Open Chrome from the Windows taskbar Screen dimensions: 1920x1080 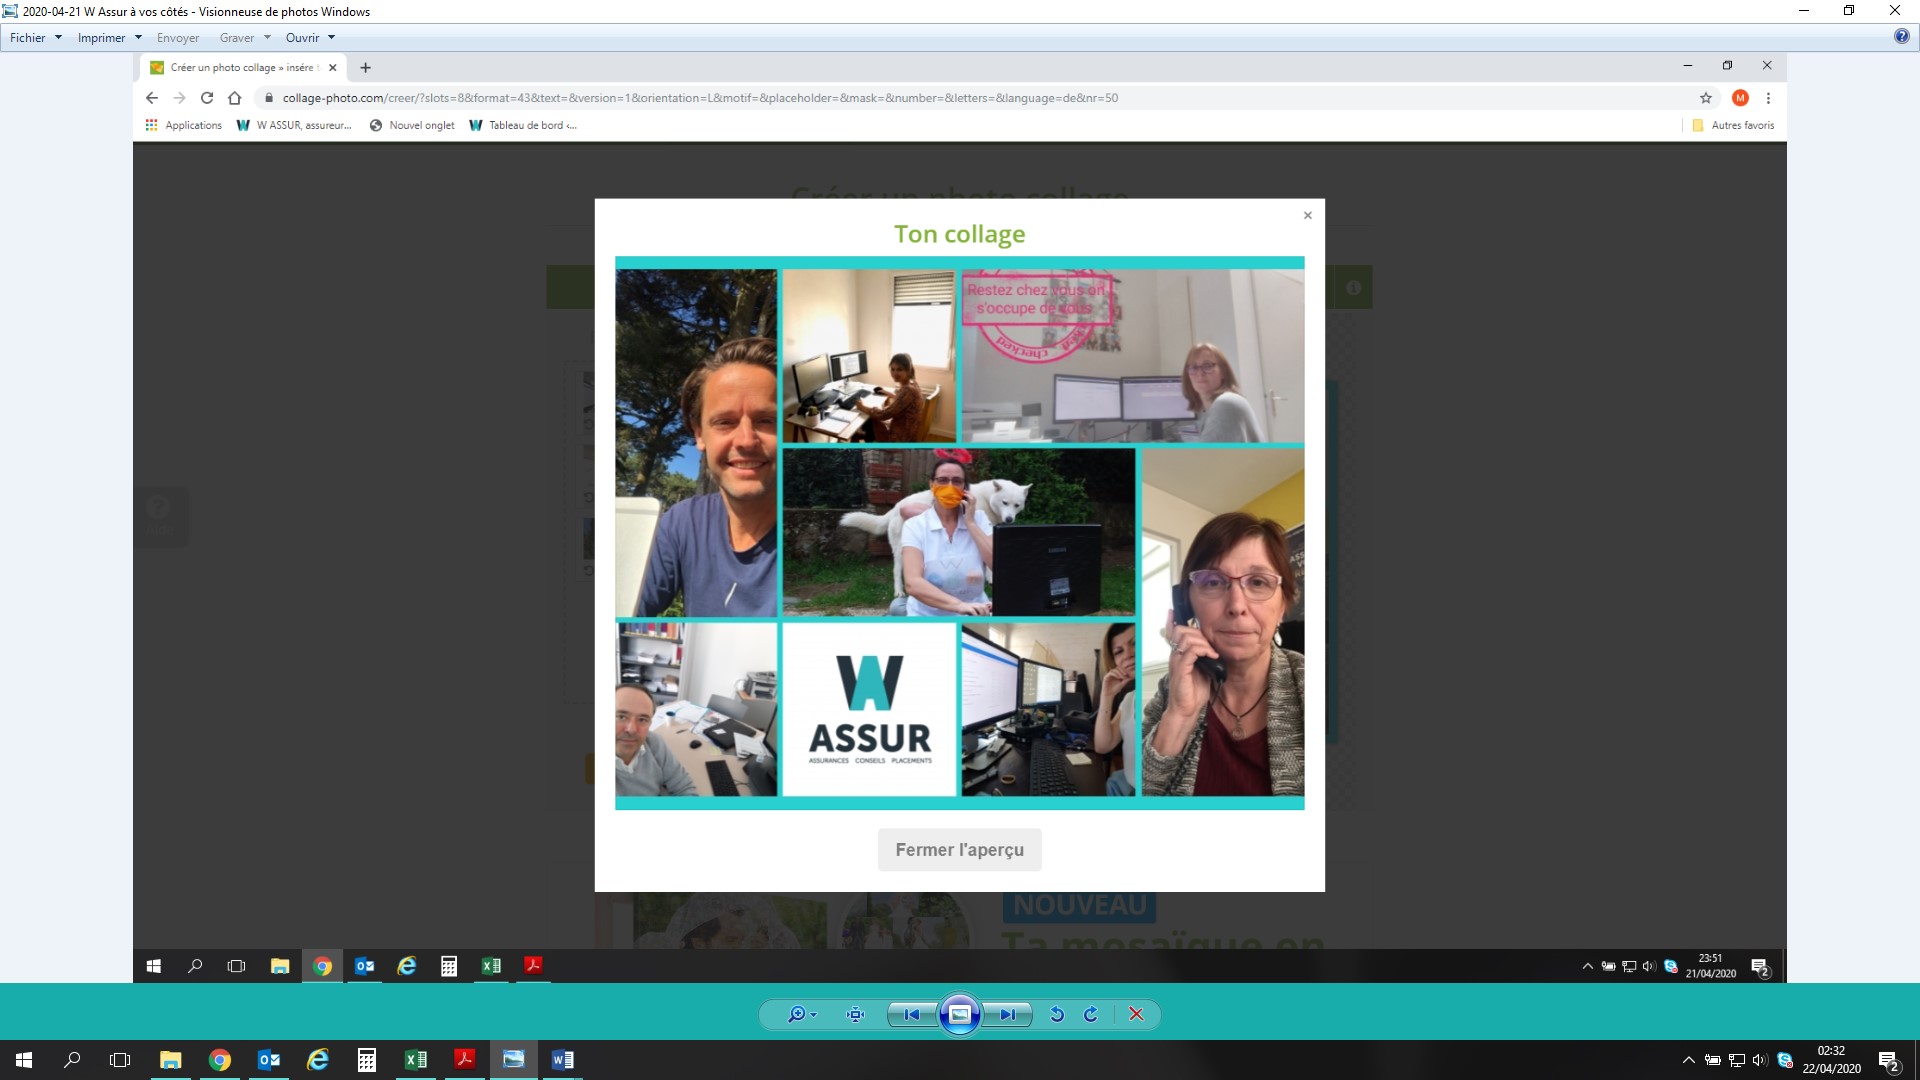tap(220, 1060)
